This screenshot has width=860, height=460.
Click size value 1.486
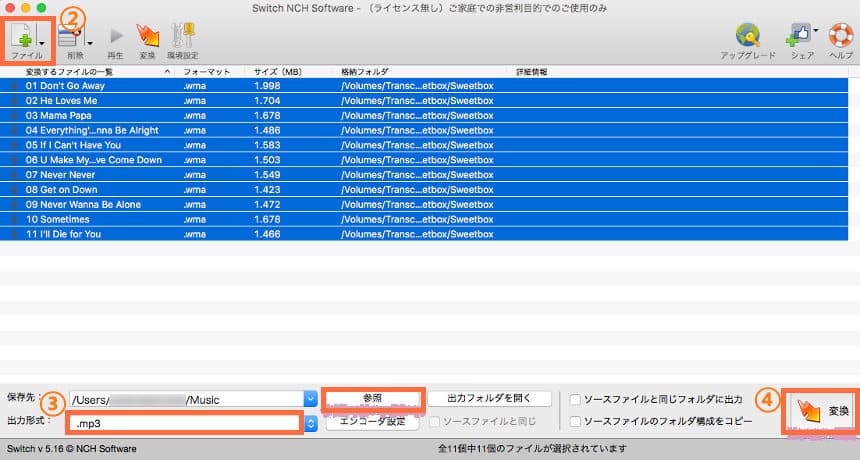click(x=267, y=130)
